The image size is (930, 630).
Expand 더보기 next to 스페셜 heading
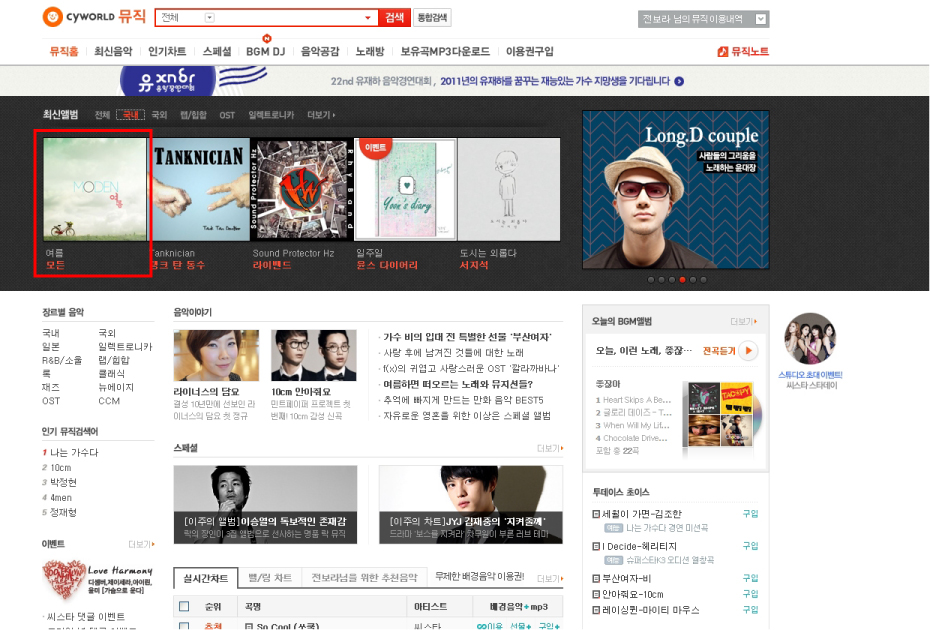pyautogui.click(x=550, y=448)
